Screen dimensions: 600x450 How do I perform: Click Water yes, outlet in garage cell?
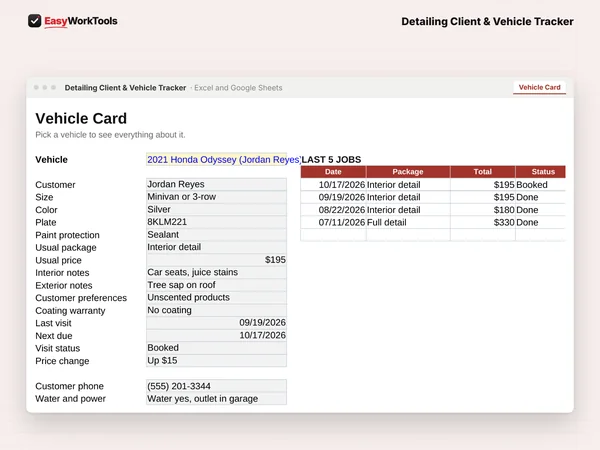click(216, 399)
